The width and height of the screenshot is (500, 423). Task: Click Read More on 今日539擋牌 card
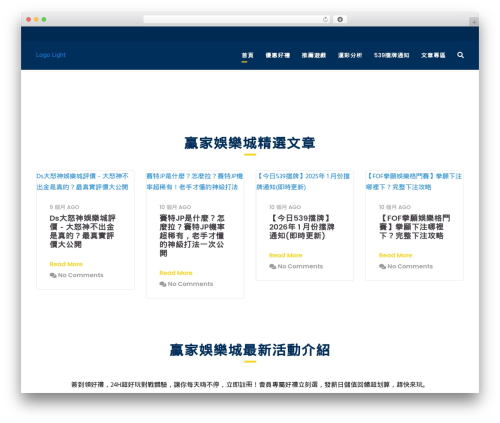(x=286, y=255)
